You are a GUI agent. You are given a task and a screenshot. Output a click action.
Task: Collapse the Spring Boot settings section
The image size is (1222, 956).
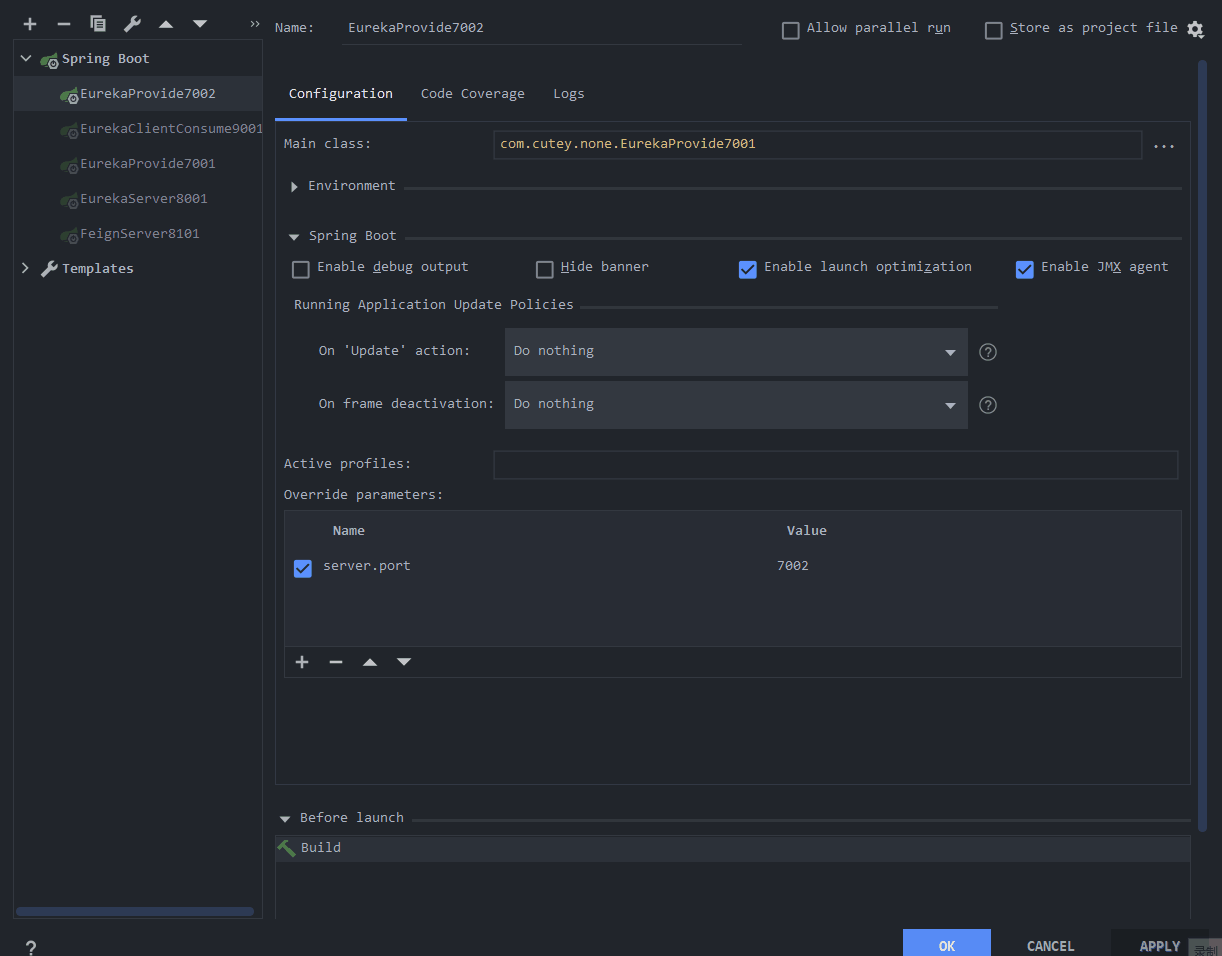(x=294, y=237)
